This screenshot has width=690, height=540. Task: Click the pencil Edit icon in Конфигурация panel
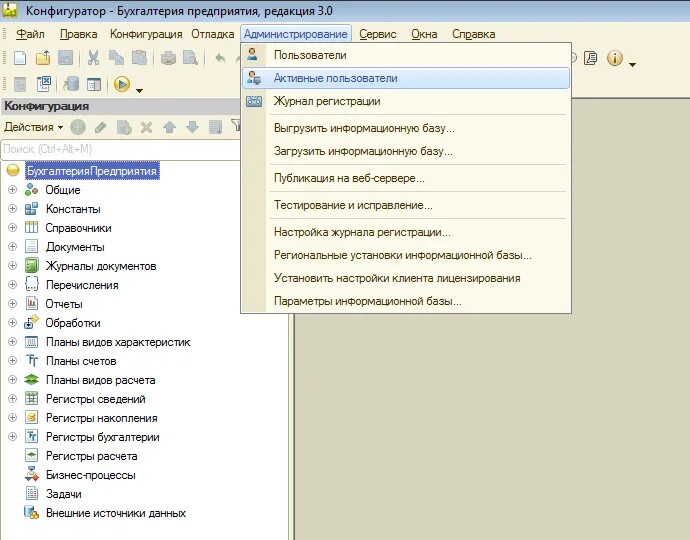(101, 127)
